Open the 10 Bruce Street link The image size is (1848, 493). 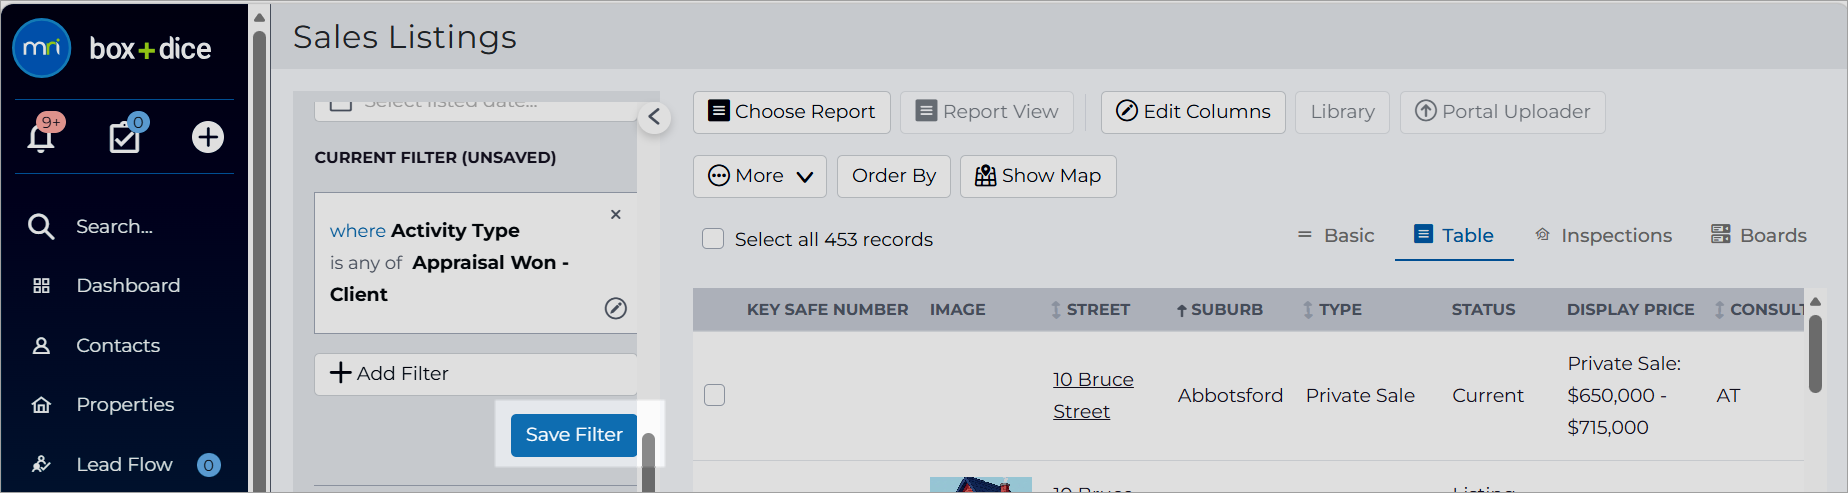(x=1093, y=395)
